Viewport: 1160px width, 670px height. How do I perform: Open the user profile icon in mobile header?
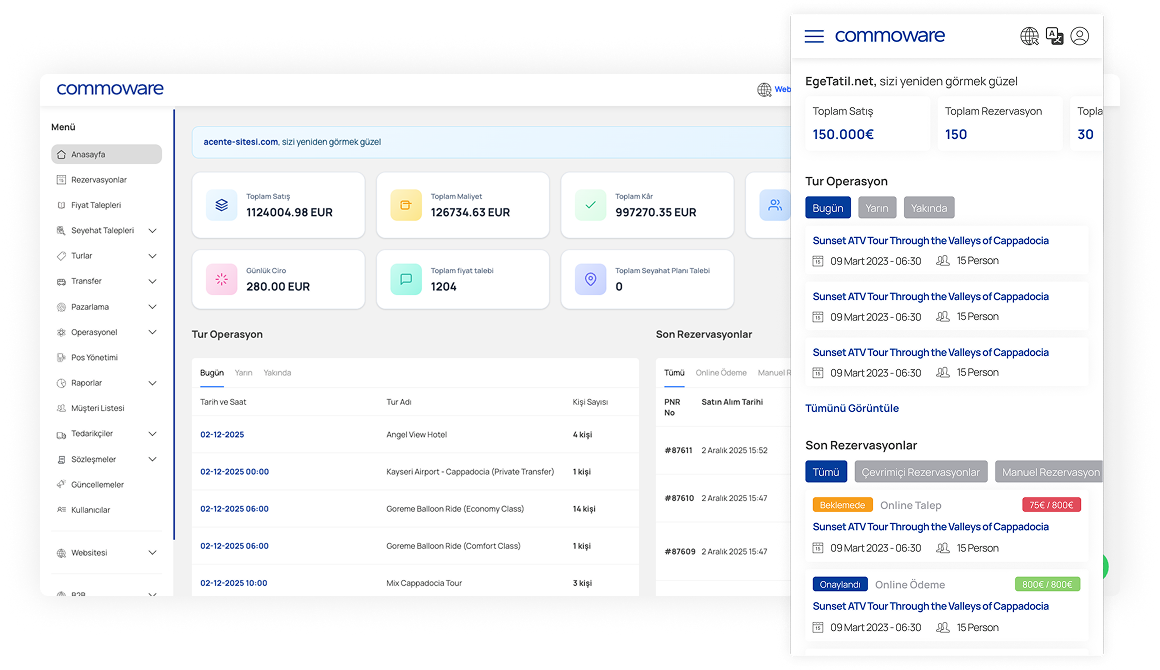point(1079,36)
